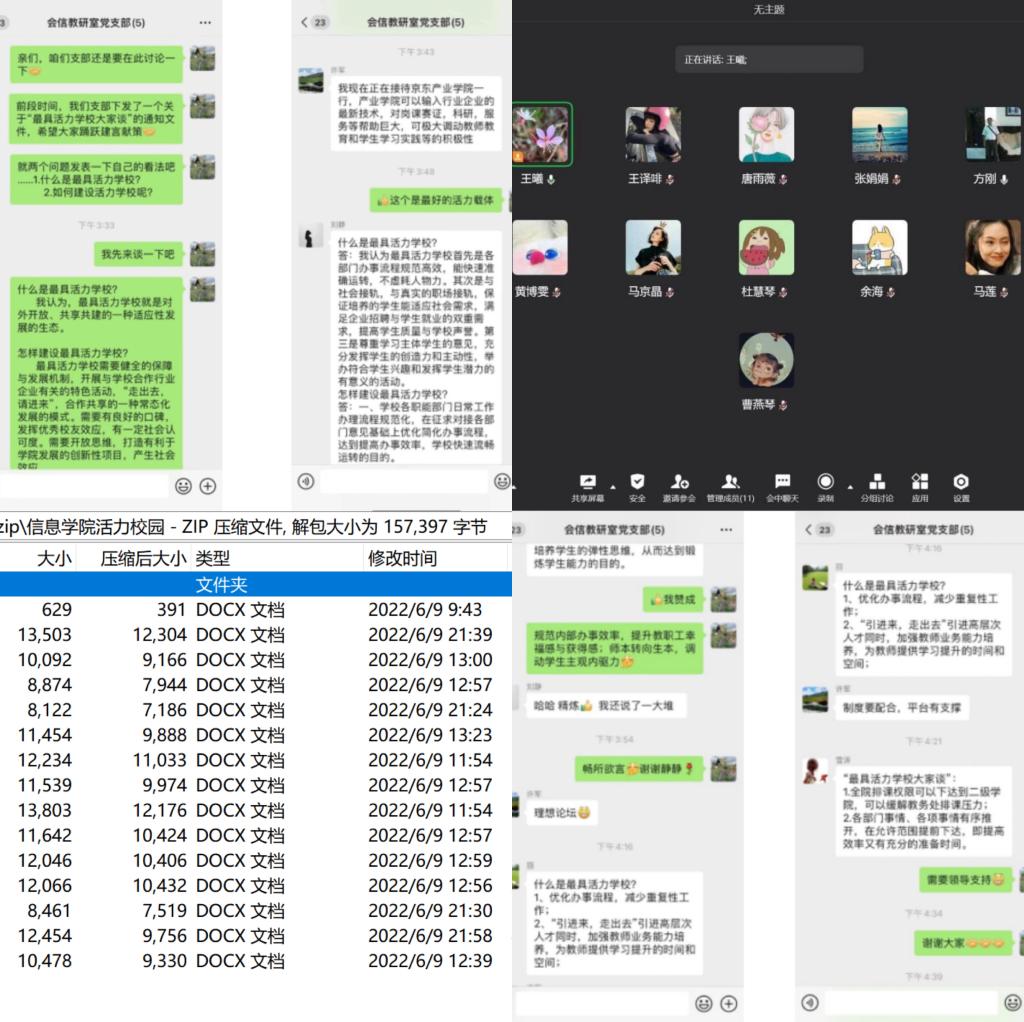This screenshot has width=1024, height=1022.
Task: Start recording with the 录制 icon
Action: pyautogui.click(x=826, y=482)
